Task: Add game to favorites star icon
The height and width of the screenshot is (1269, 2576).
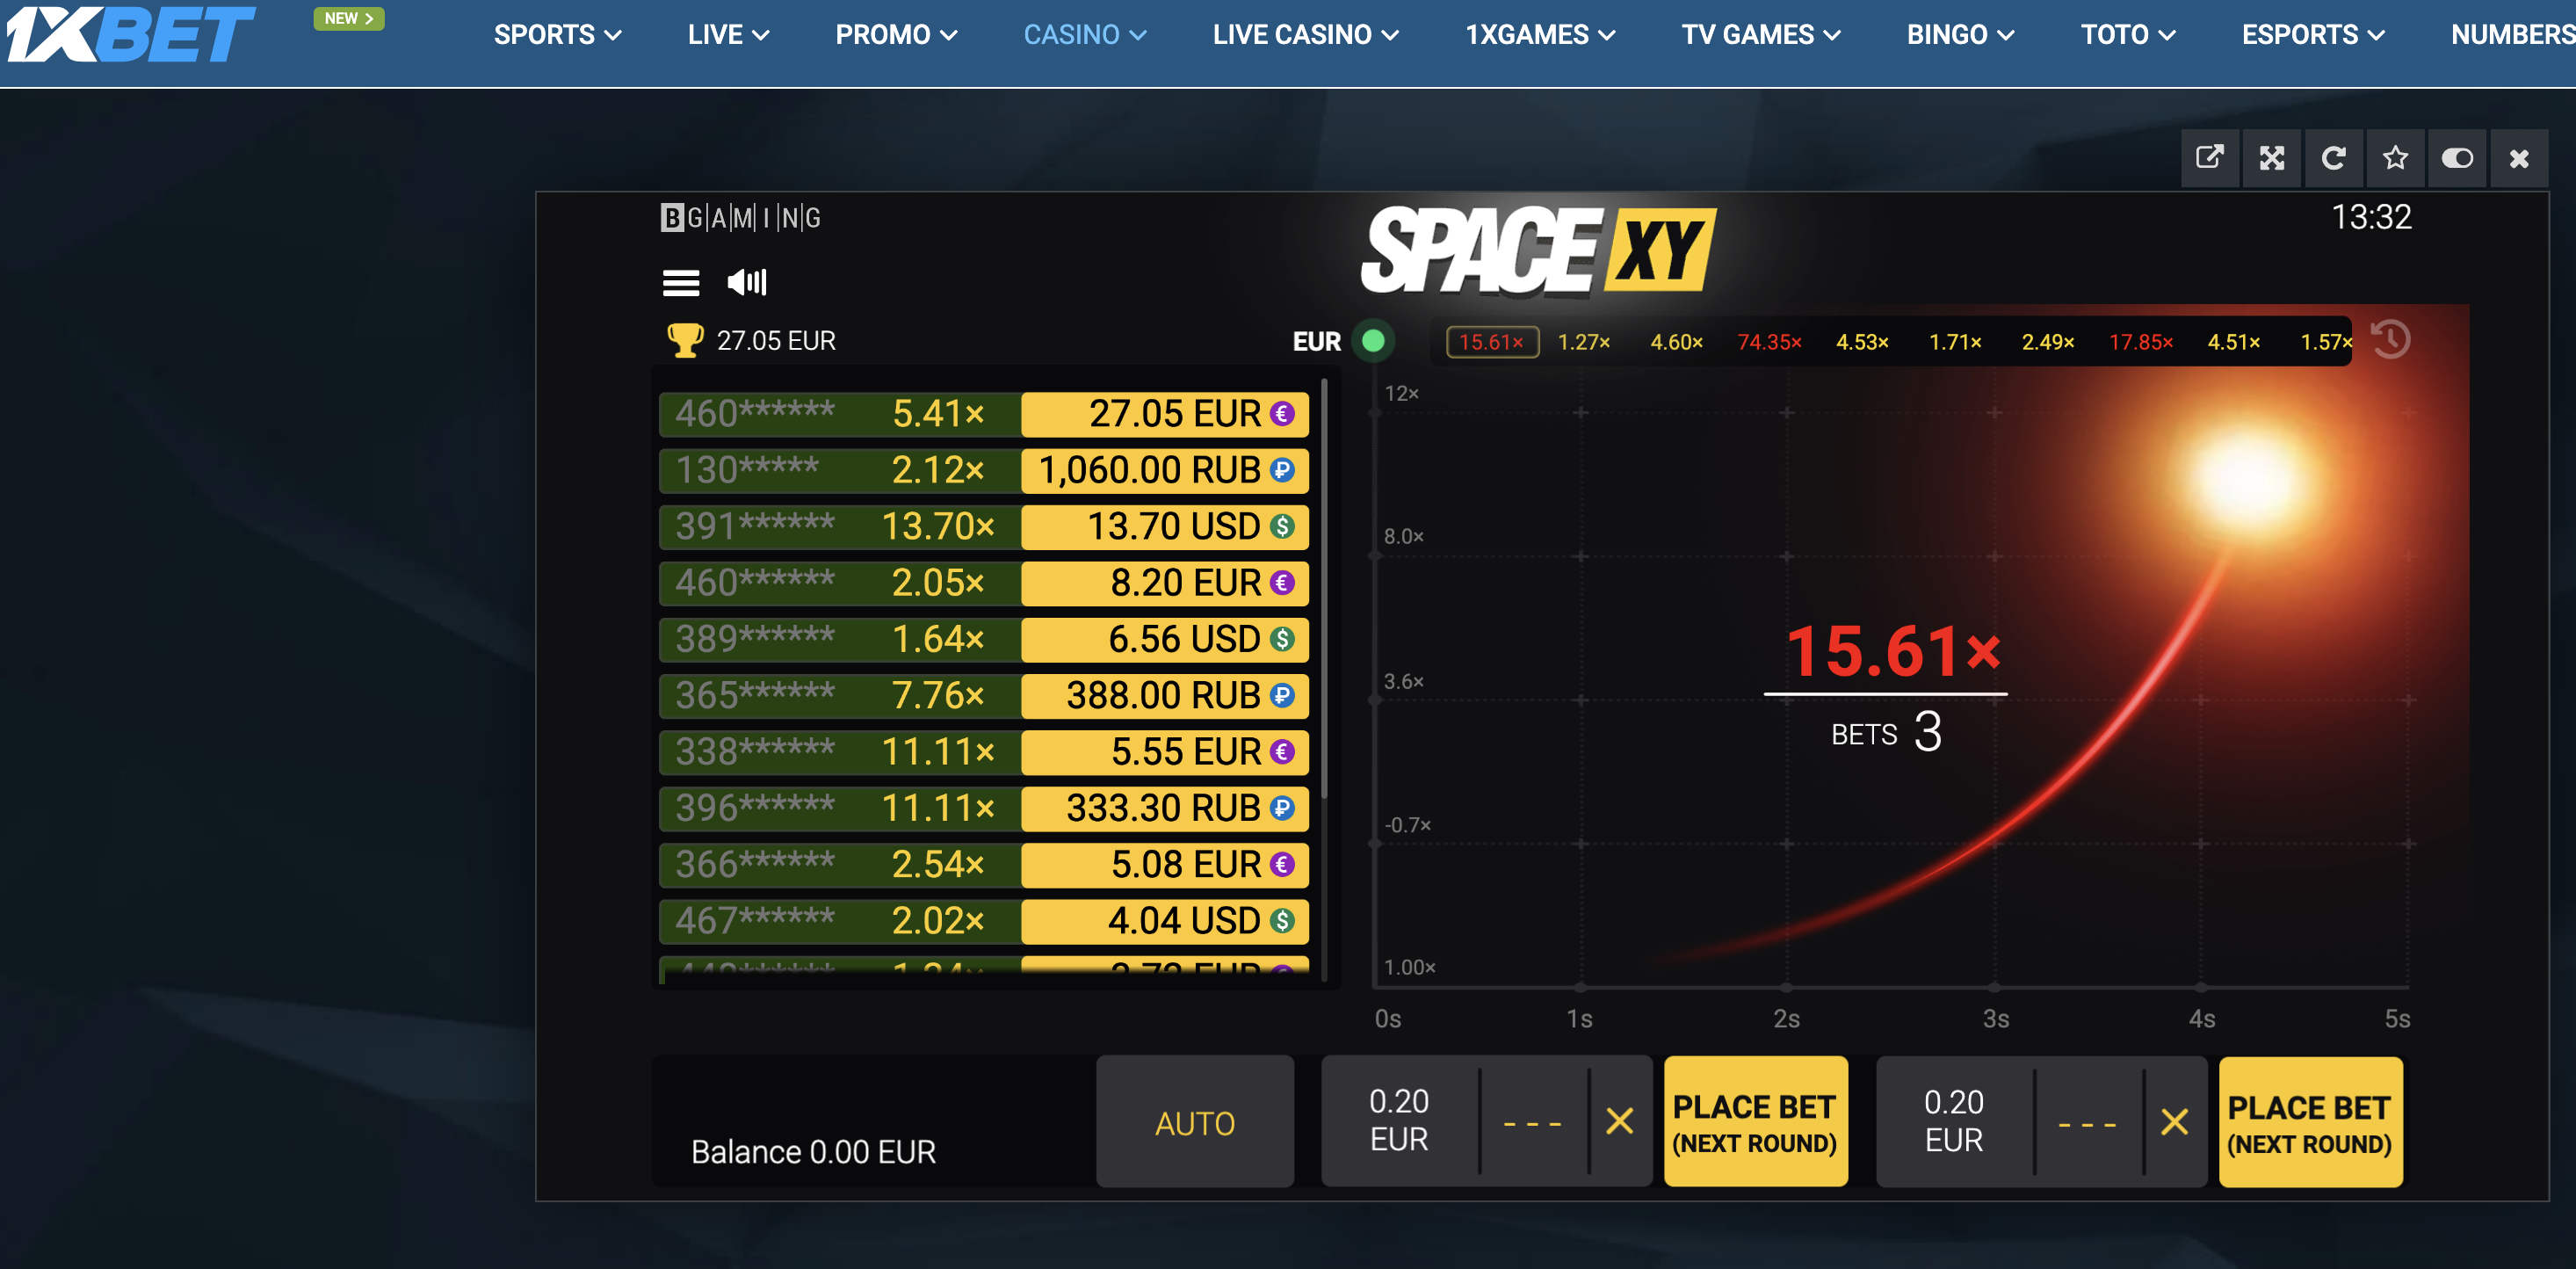Action: (x=2395, y=158)
